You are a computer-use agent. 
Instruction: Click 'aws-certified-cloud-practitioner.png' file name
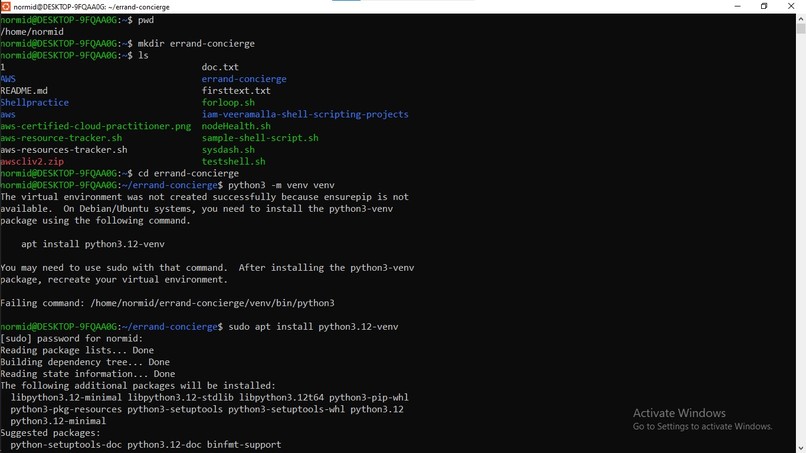pos(96,126)
